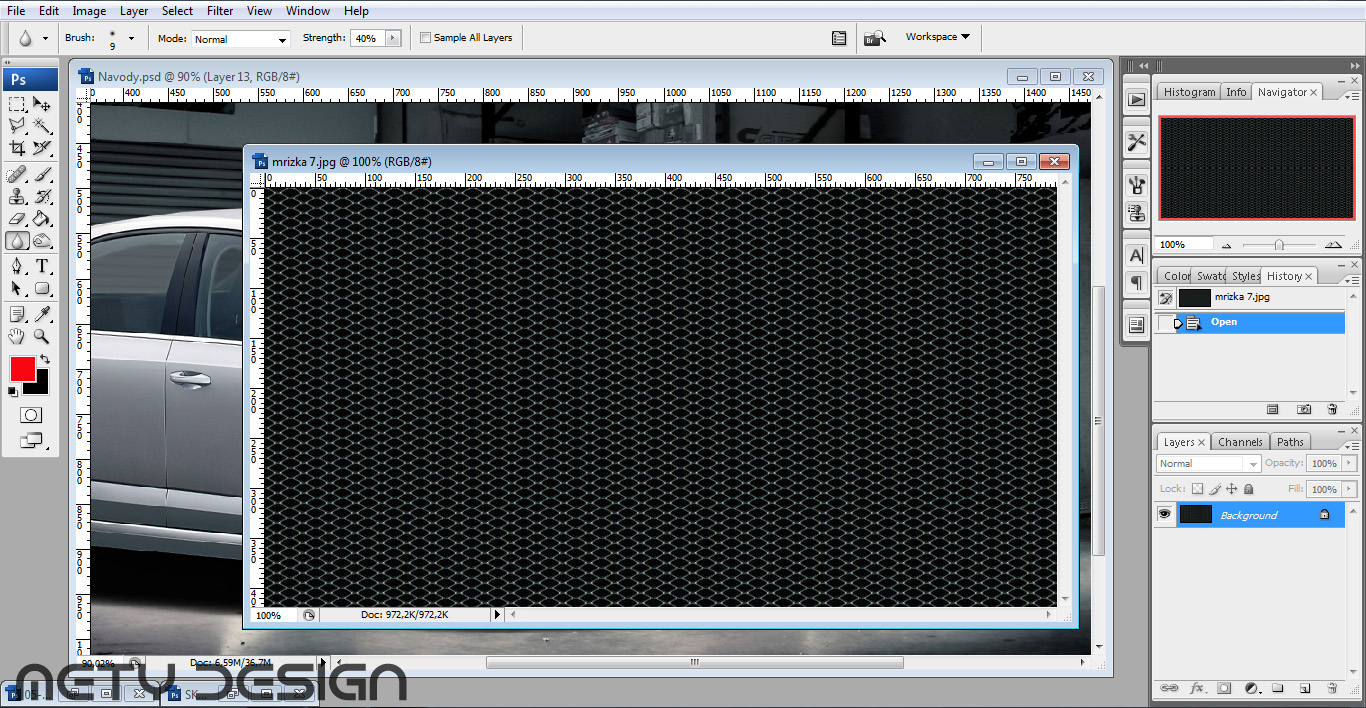Viewport: 1366px width, 708px height.
Task: Select the Crop tool
Action: (x=17, y=148)
